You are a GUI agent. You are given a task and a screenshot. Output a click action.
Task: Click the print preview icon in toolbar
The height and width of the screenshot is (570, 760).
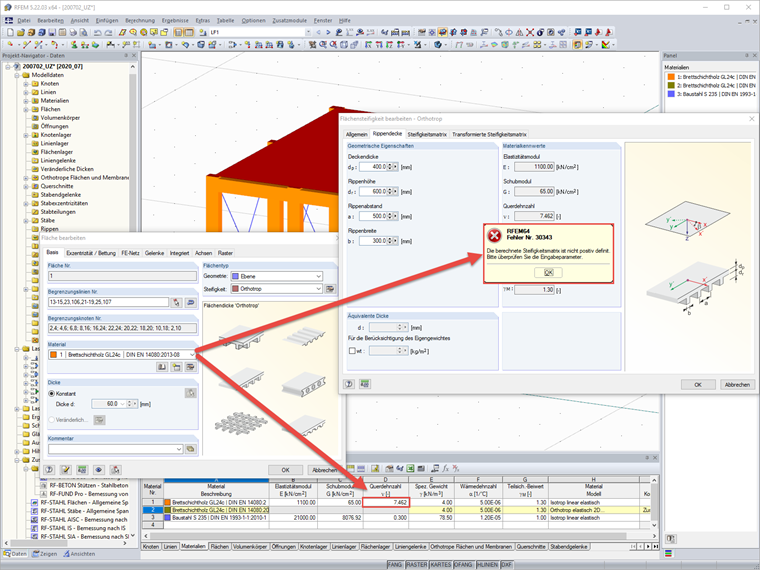(x=83, y=32)
